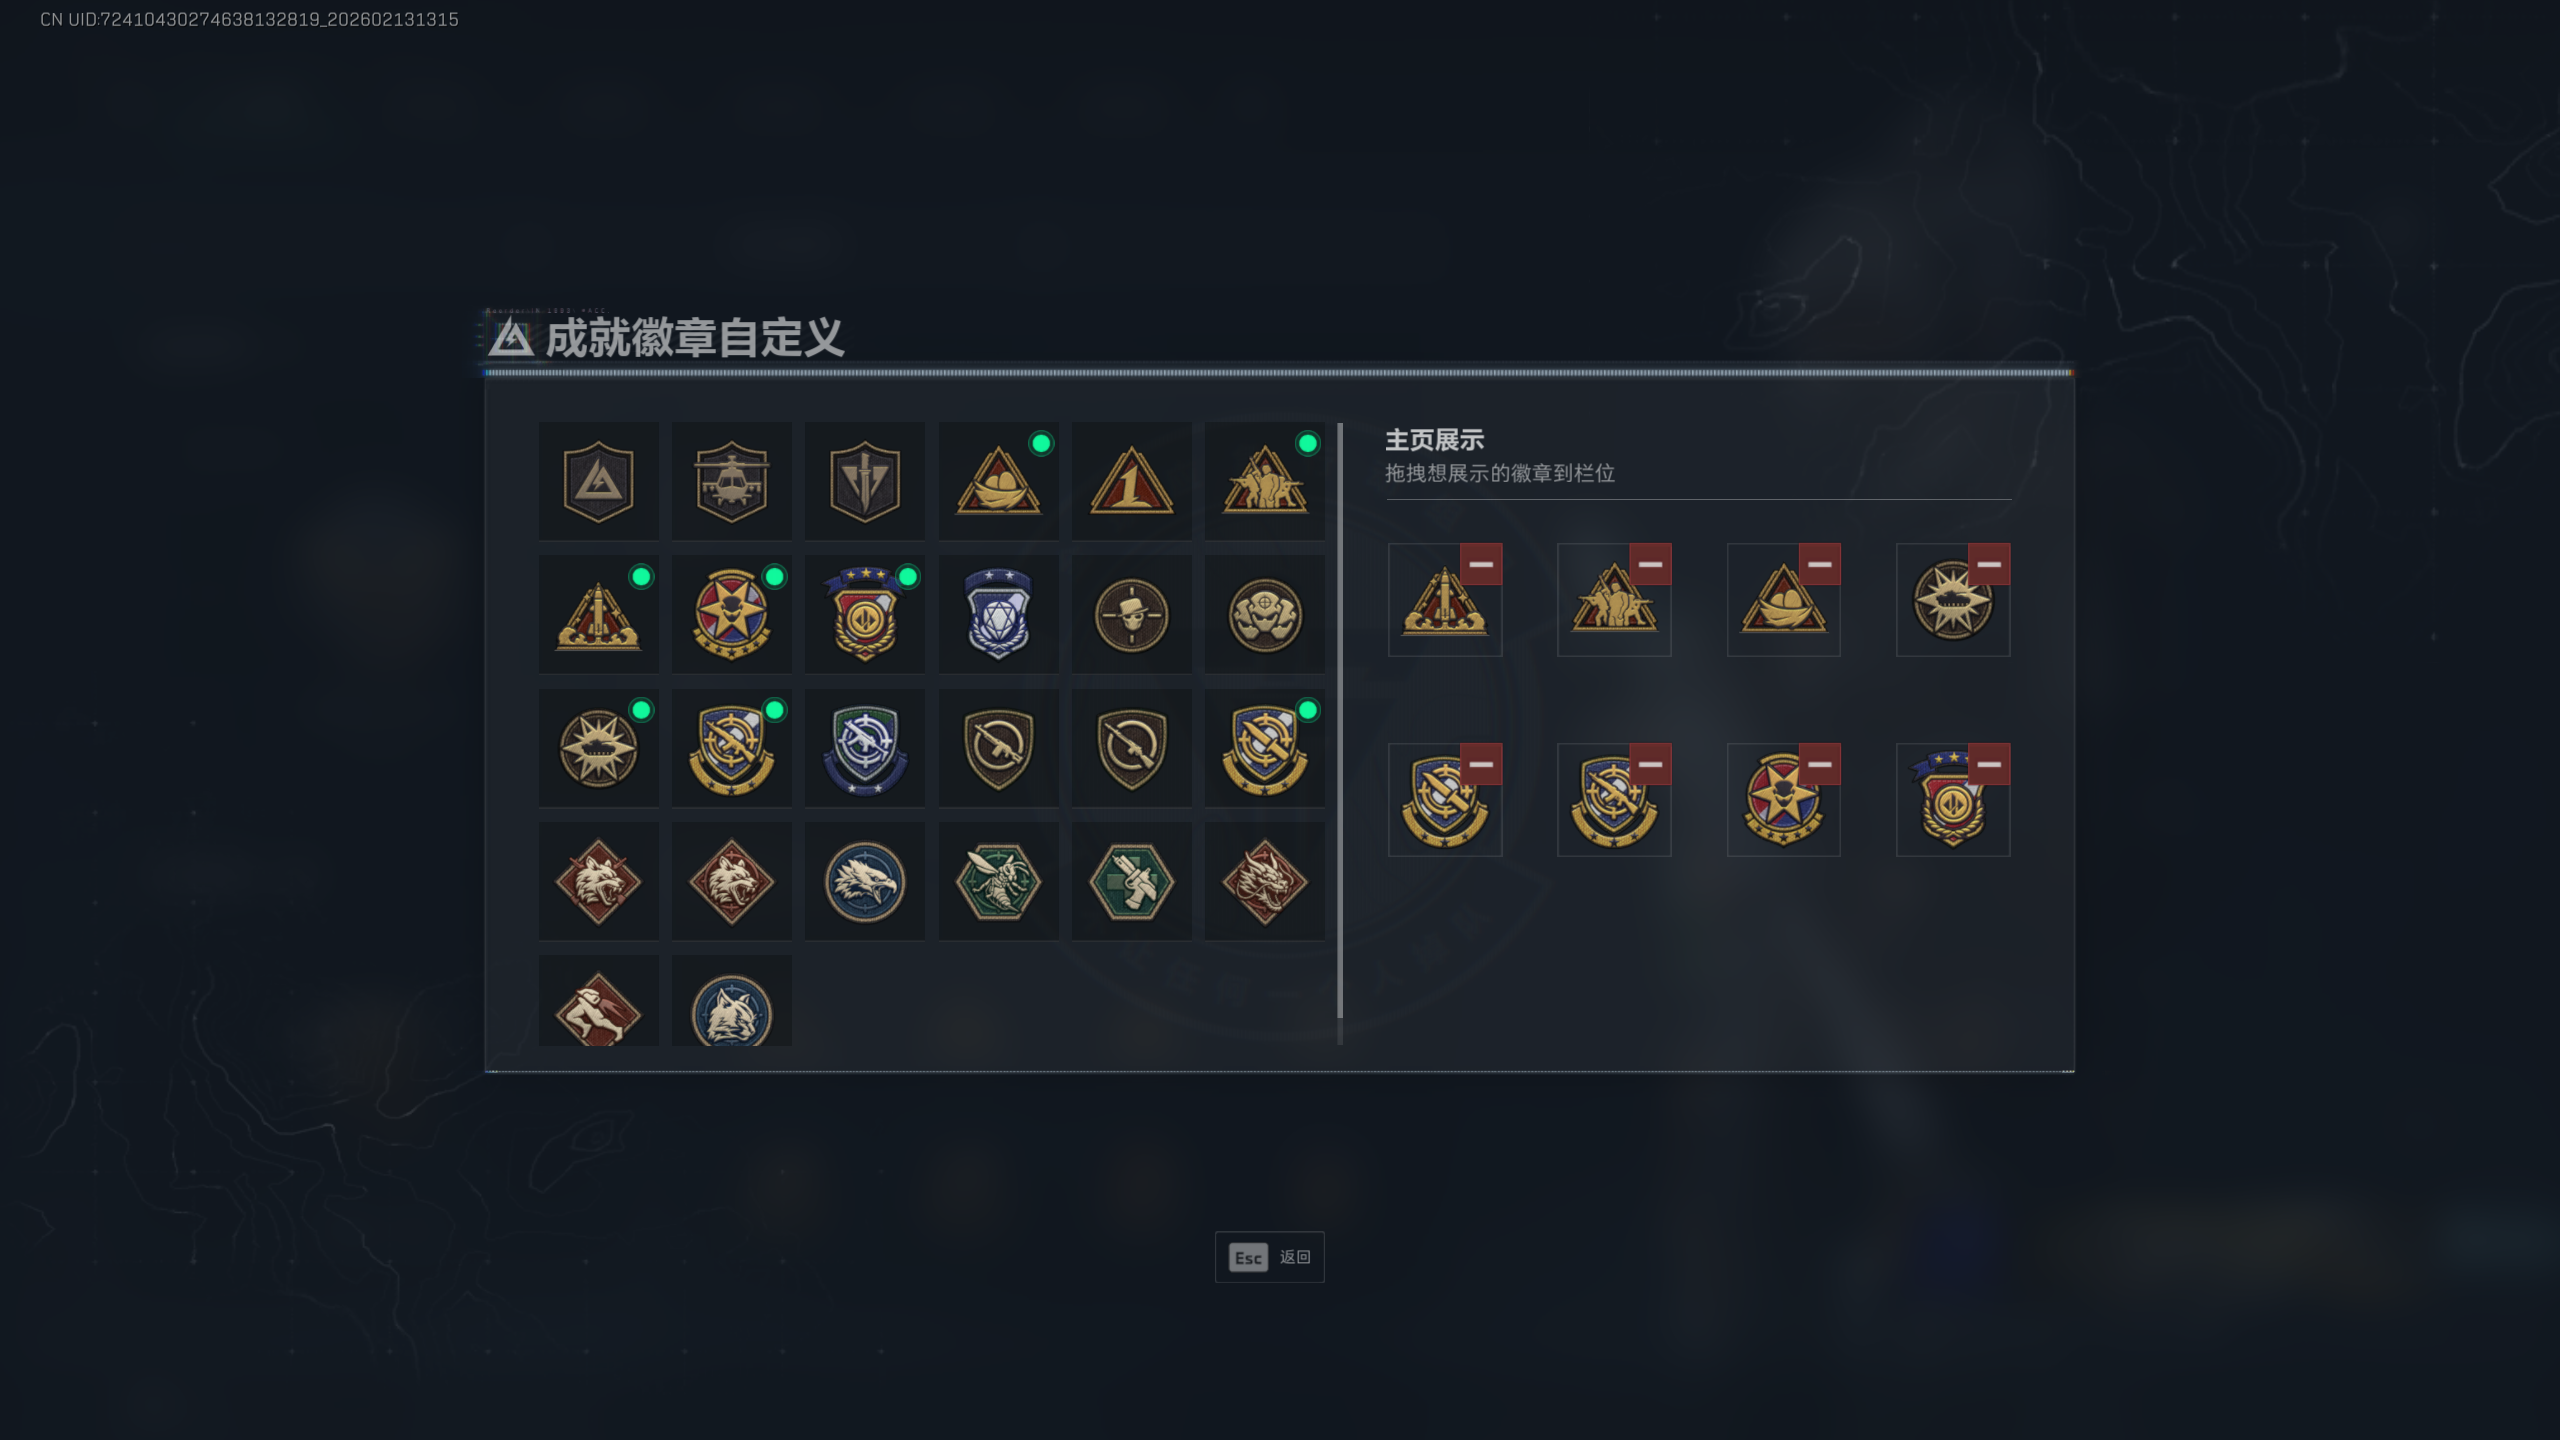This screenshot has height=1440, width=2560.
Task: Select the eagle head badge
Action: (864, 881)
